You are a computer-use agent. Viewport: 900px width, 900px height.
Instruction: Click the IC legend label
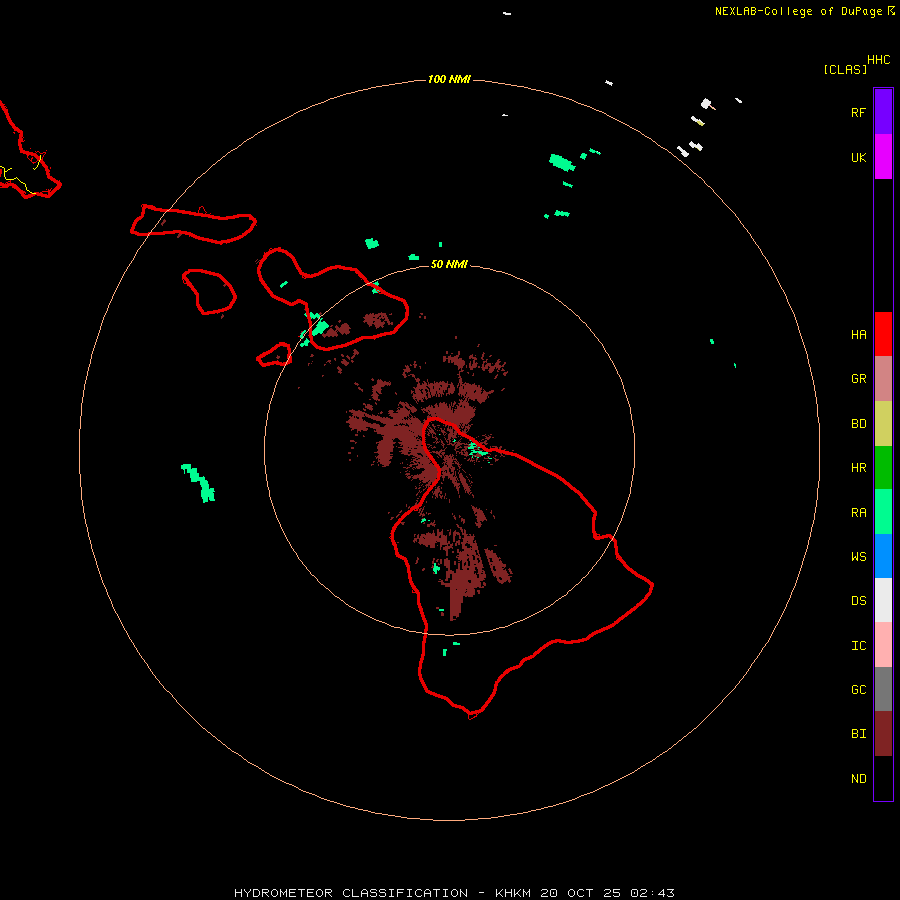pos(858,646)
